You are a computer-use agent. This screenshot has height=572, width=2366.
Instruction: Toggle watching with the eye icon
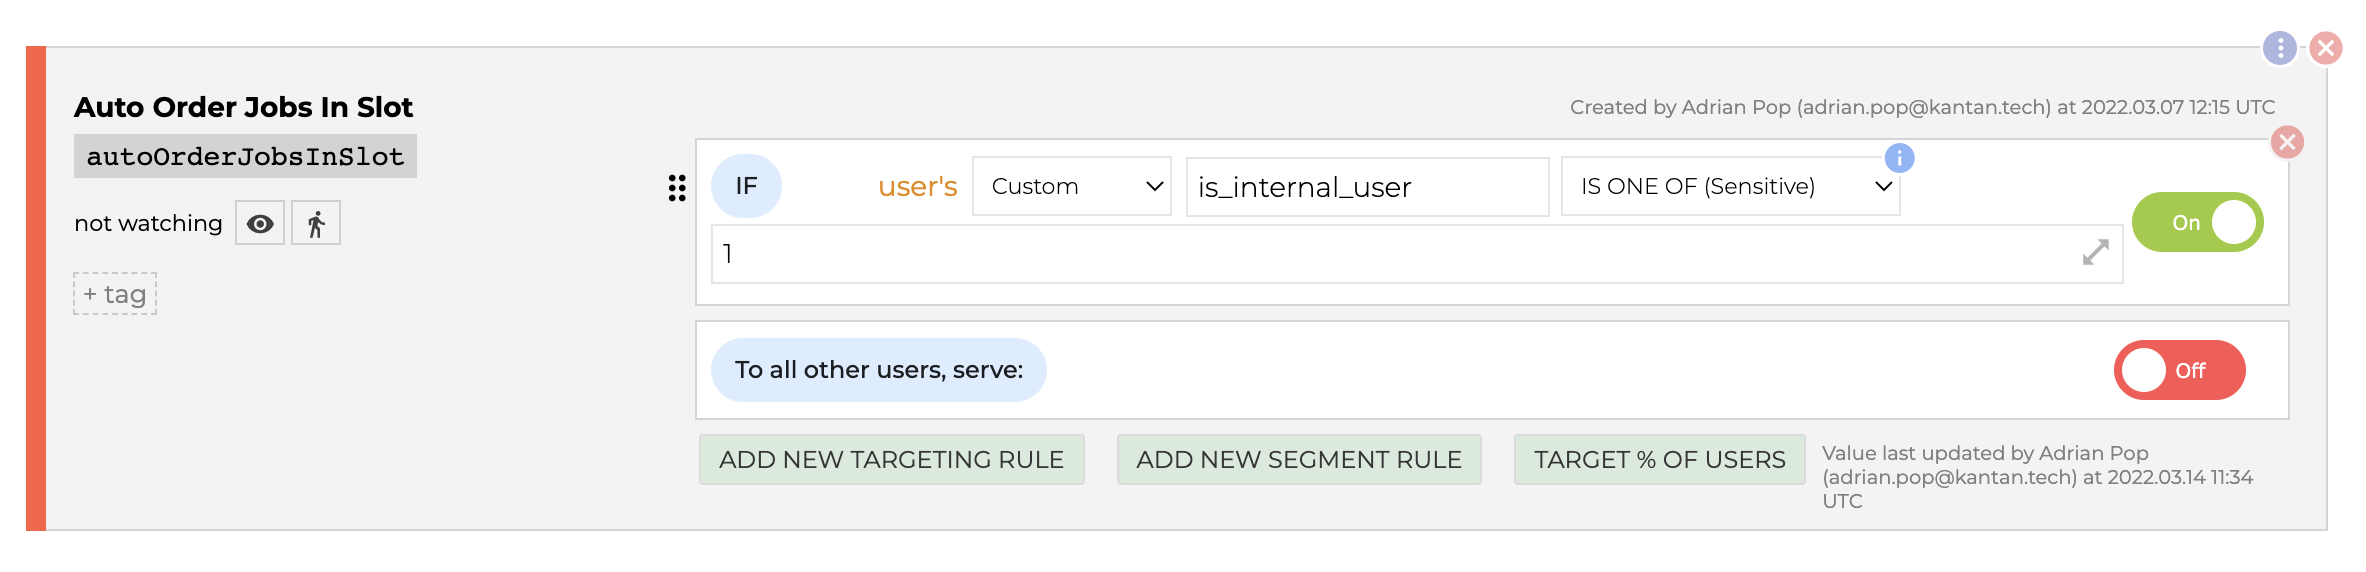tap(260, 223)
